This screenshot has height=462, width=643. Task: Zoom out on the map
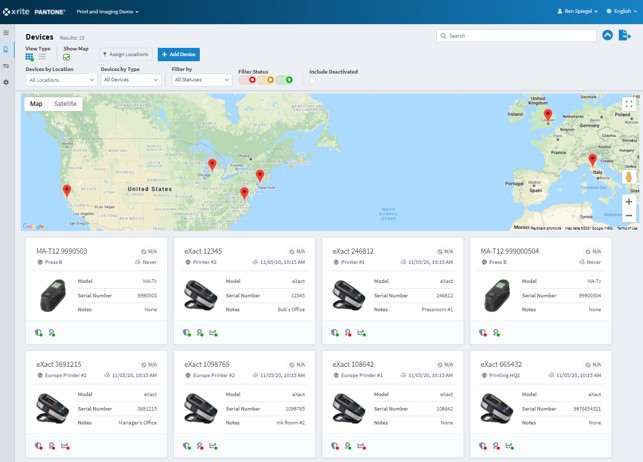pyautogui.click(x=629, y=216)
